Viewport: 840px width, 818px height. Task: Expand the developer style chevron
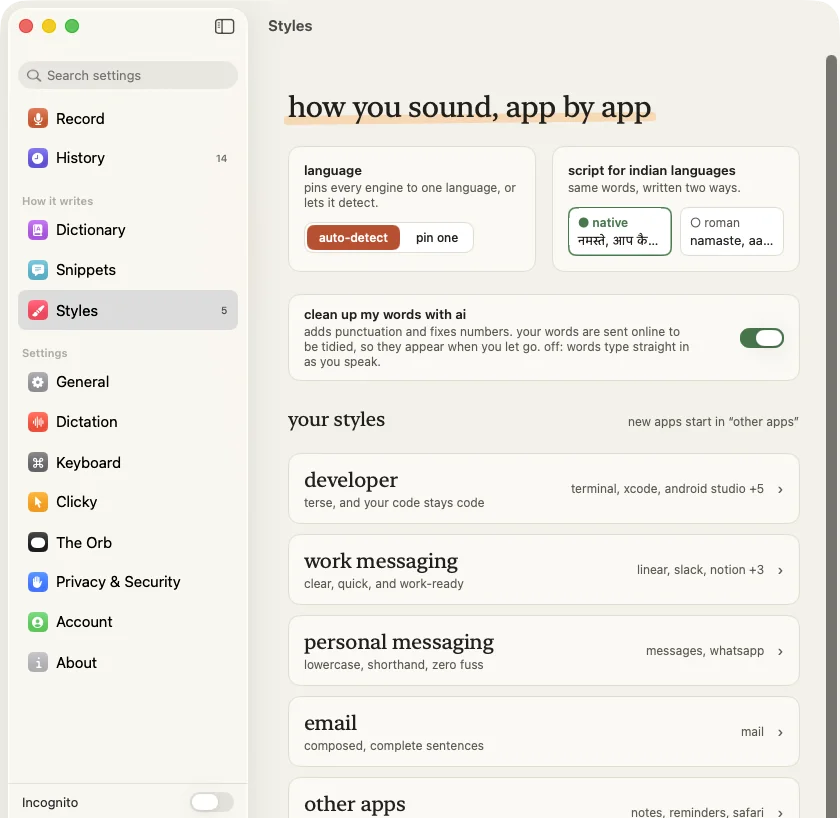pos(780,490)
